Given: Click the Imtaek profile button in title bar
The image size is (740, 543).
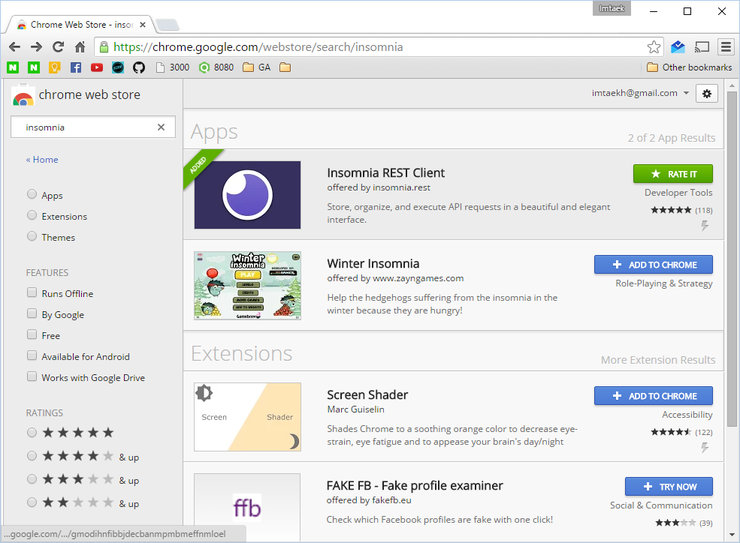Looking at the screenshot, I should pyautogui.click(x=612, y=8).
